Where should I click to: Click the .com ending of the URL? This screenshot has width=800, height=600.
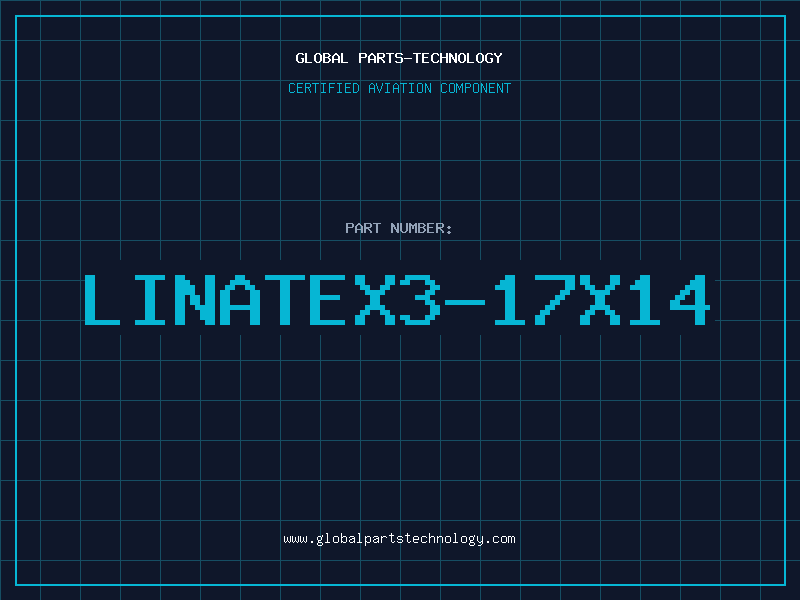click(x=500, y=539)
